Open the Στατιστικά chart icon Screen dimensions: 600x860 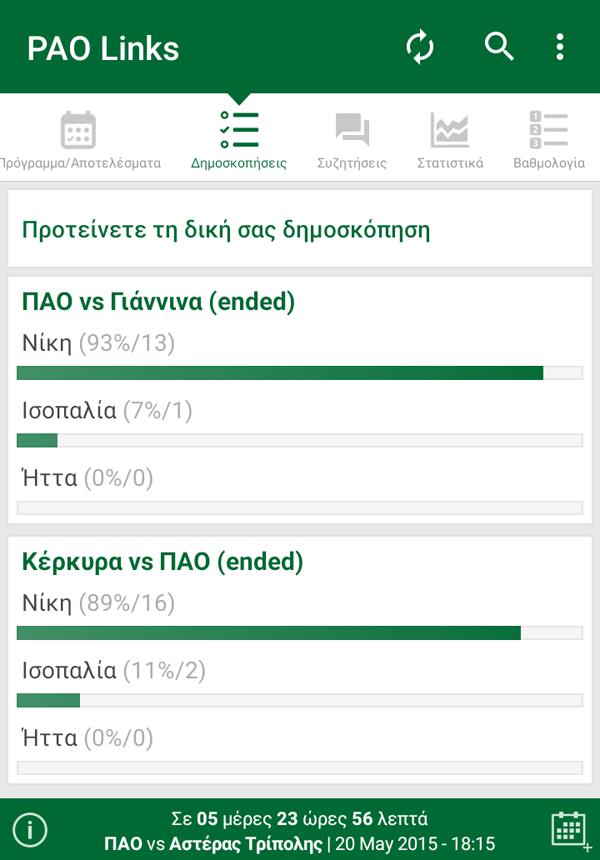[x=450, y=130]
